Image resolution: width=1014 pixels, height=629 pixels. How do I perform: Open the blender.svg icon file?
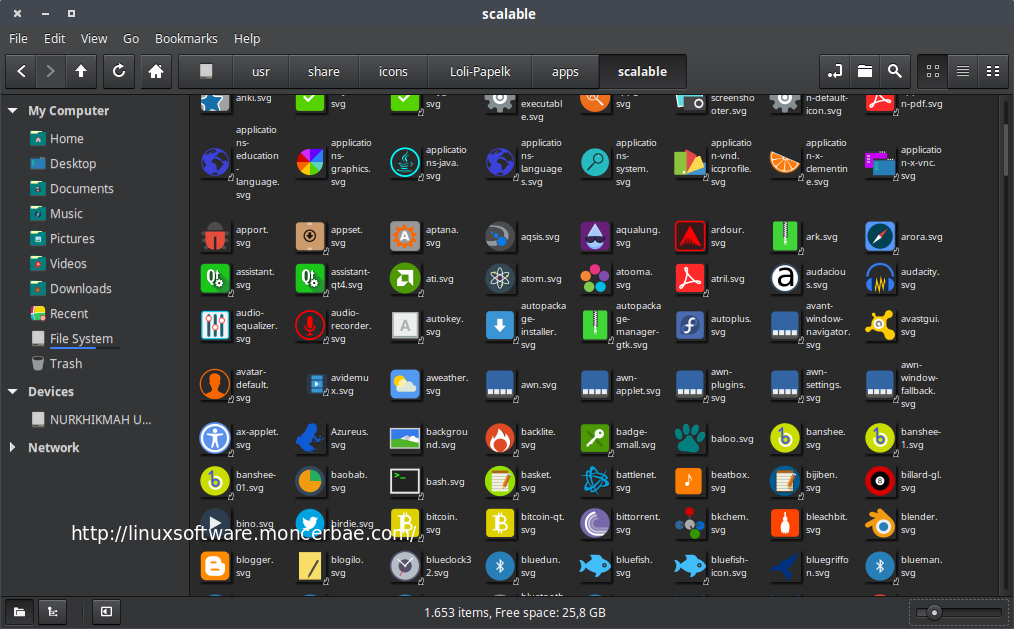[x=880, y=523]
